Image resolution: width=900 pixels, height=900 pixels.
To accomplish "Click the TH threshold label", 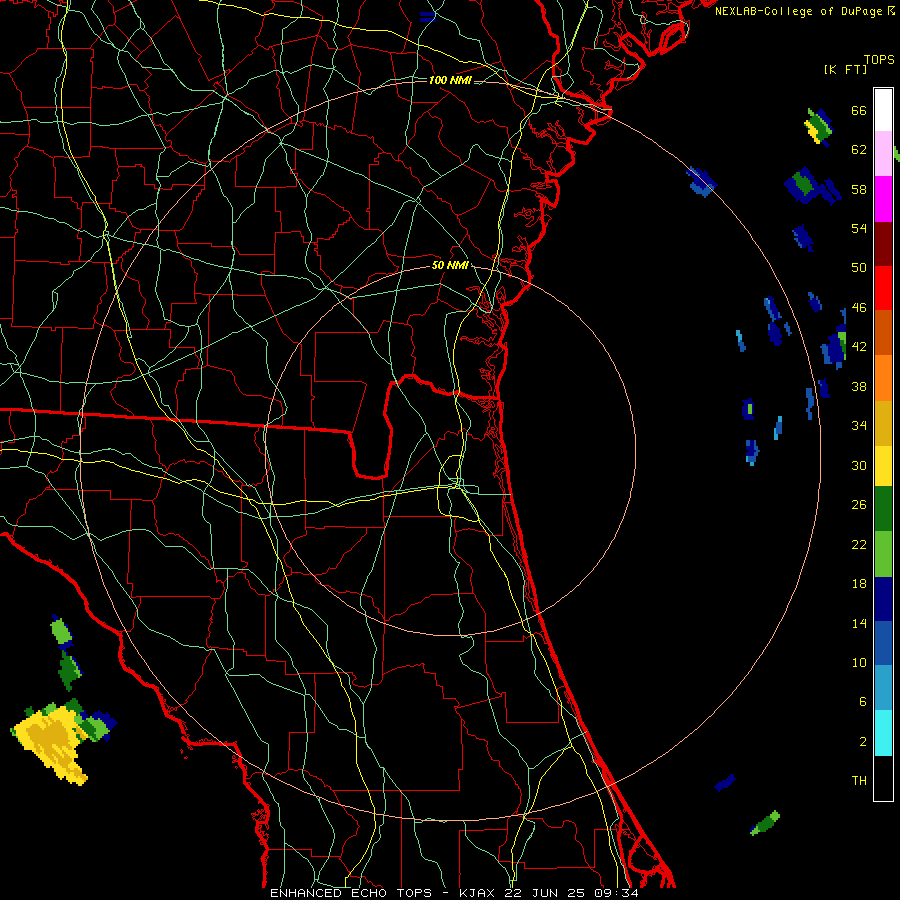I will 859,781.
